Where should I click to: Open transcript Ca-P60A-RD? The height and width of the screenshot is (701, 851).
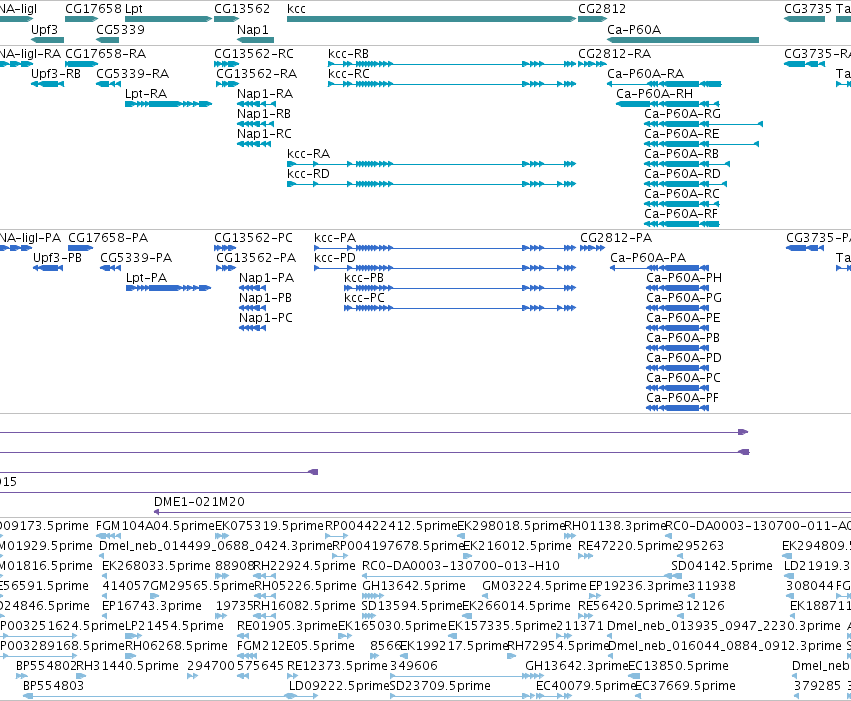point(682,174)
